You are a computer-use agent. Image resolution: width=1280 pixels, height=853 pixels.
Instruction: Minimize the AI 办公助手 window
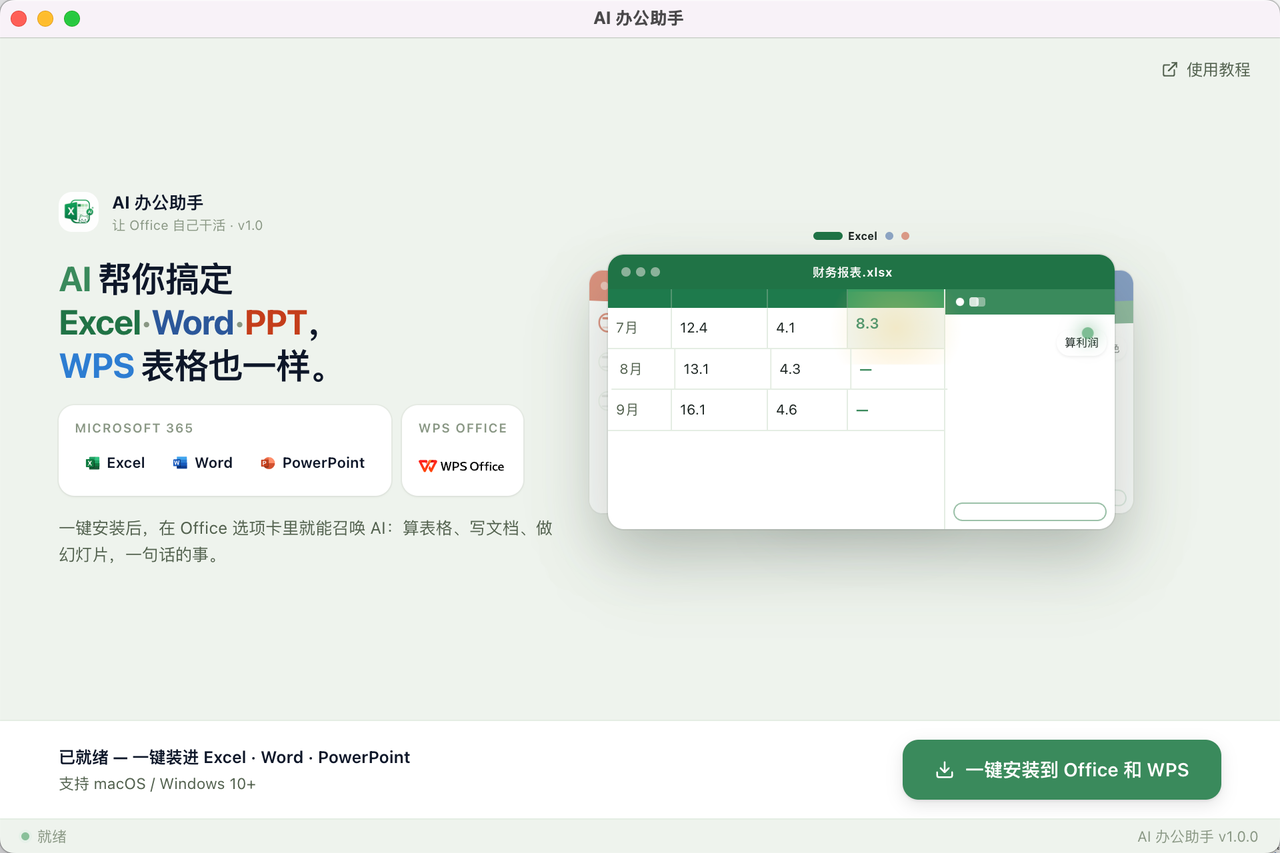tap(45, 18)
